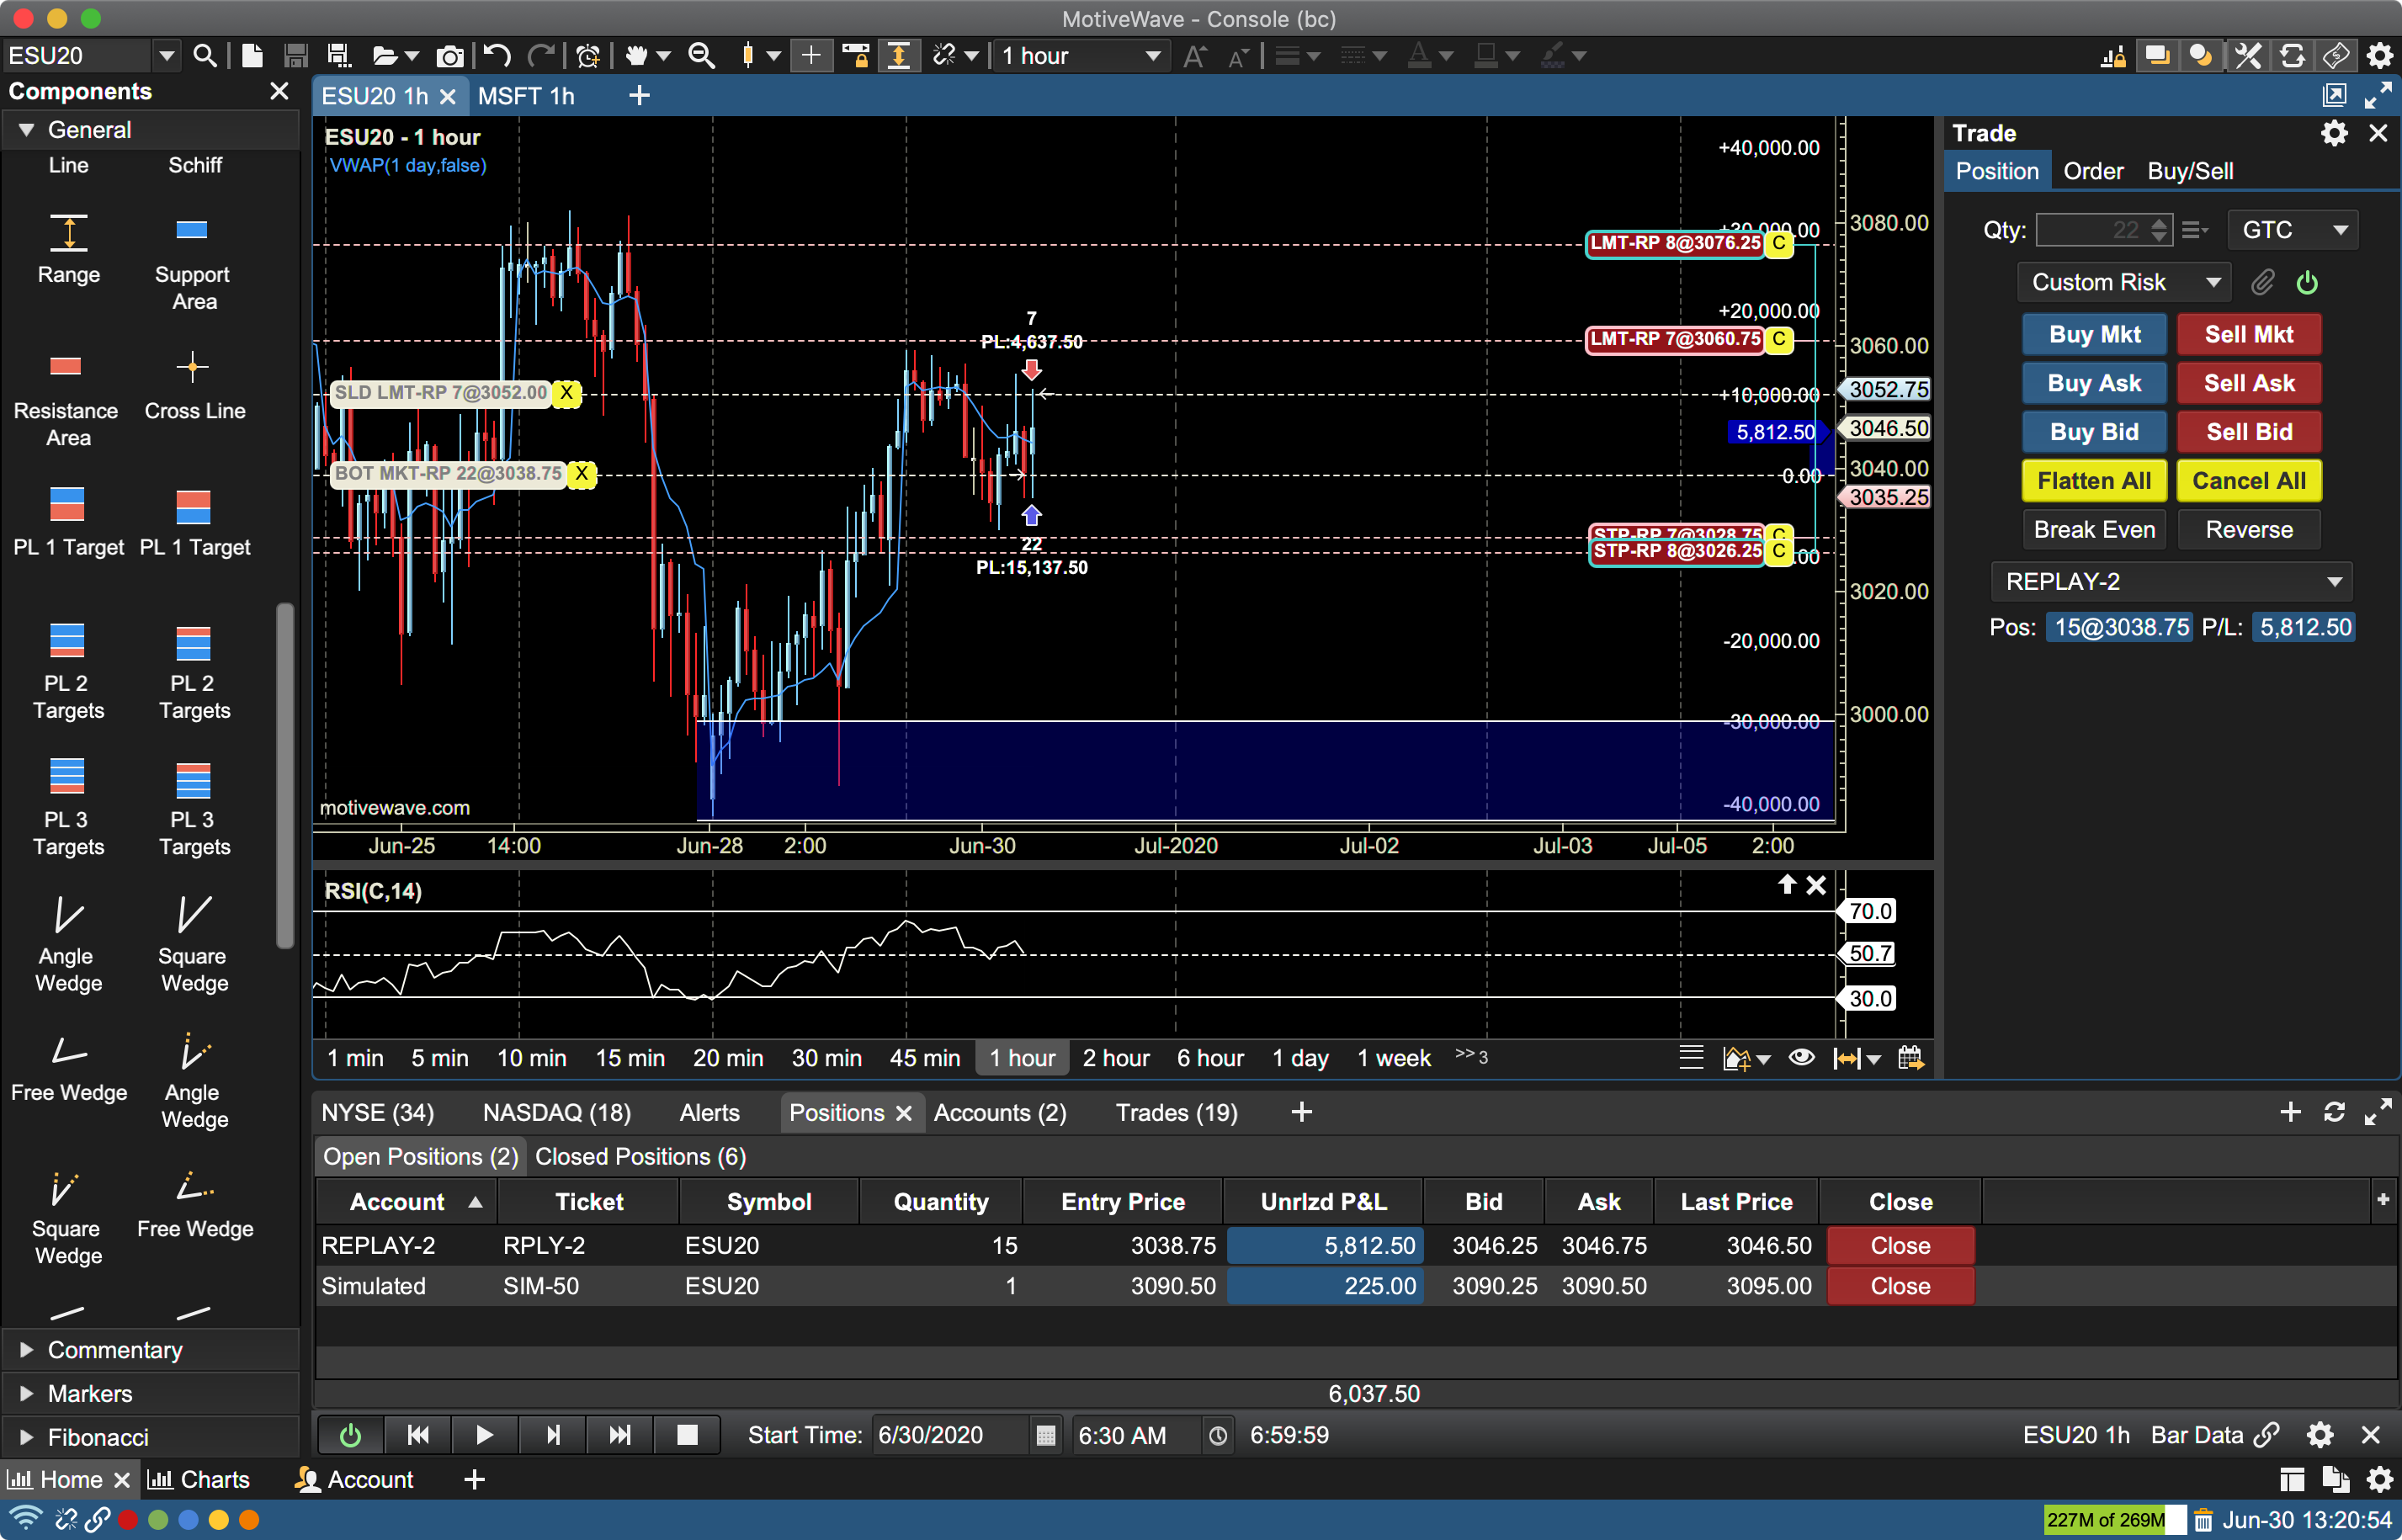Click the Cancel All button
The width and height of the screenshot is (2402, 1540).
(2248, 481)
